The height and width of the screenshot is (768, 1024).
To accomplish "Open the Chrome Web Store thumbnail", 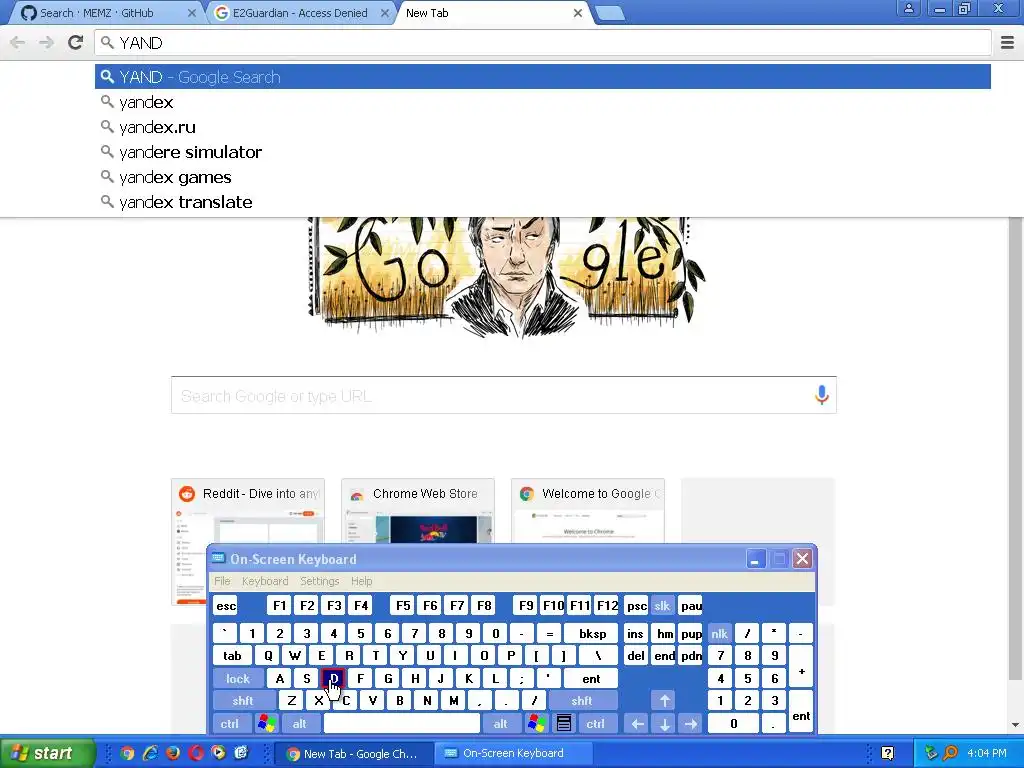I will [x=418, y=511].
